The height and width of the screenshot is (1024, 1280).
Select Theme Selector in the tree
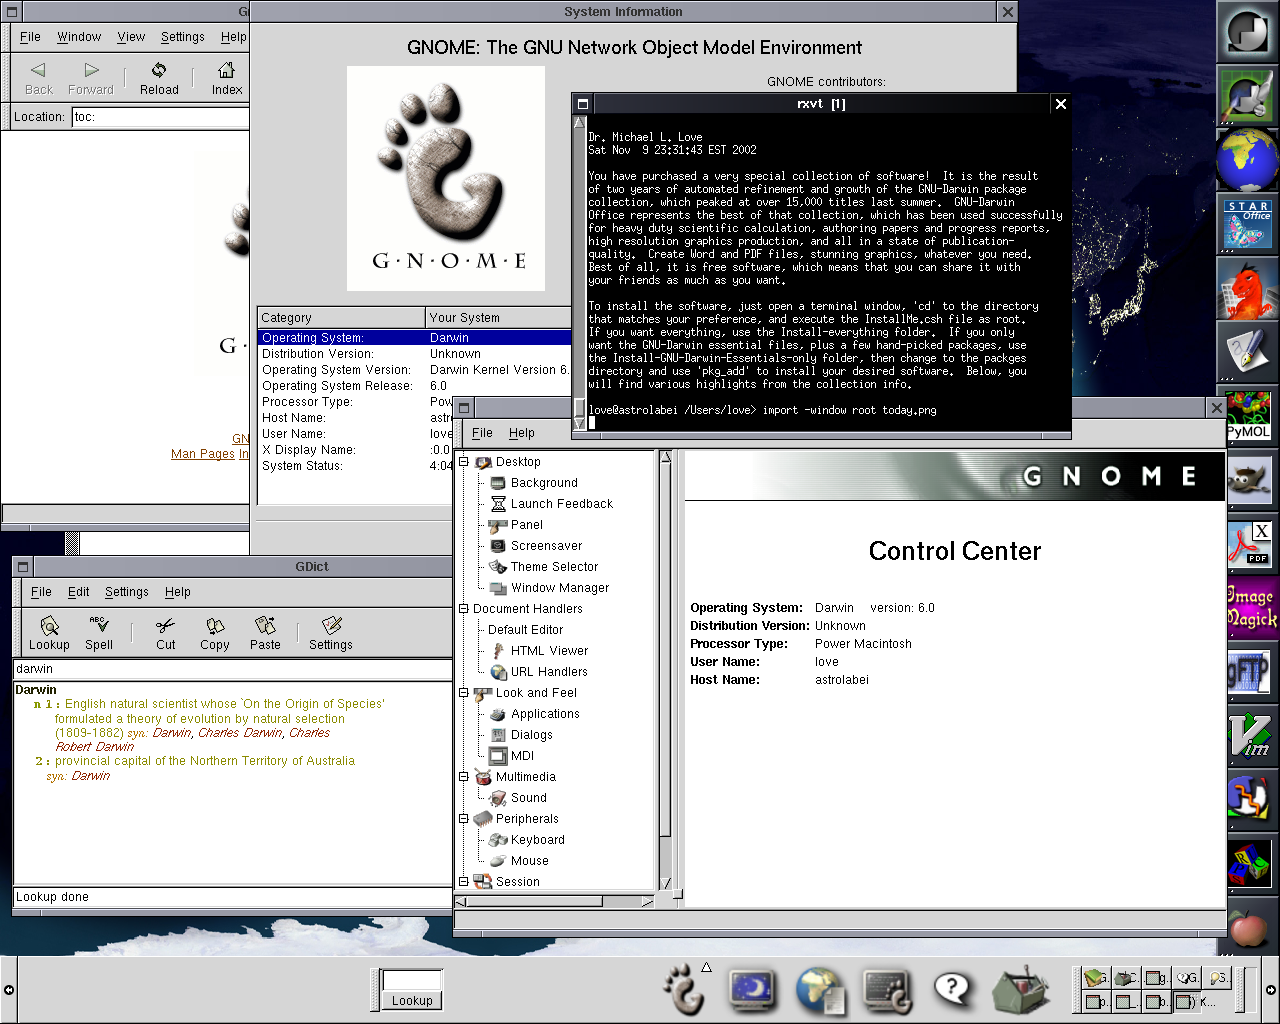click(554, 567)
